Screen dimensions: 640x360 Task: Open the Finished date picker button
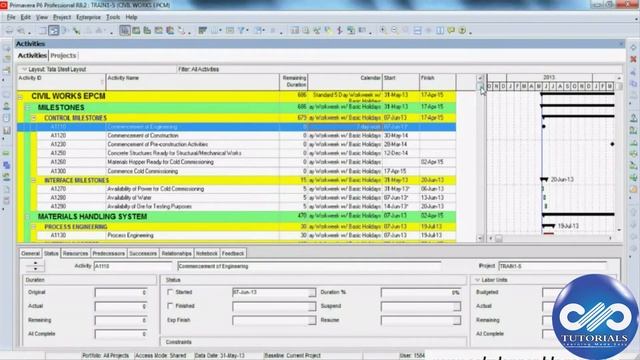312,306
